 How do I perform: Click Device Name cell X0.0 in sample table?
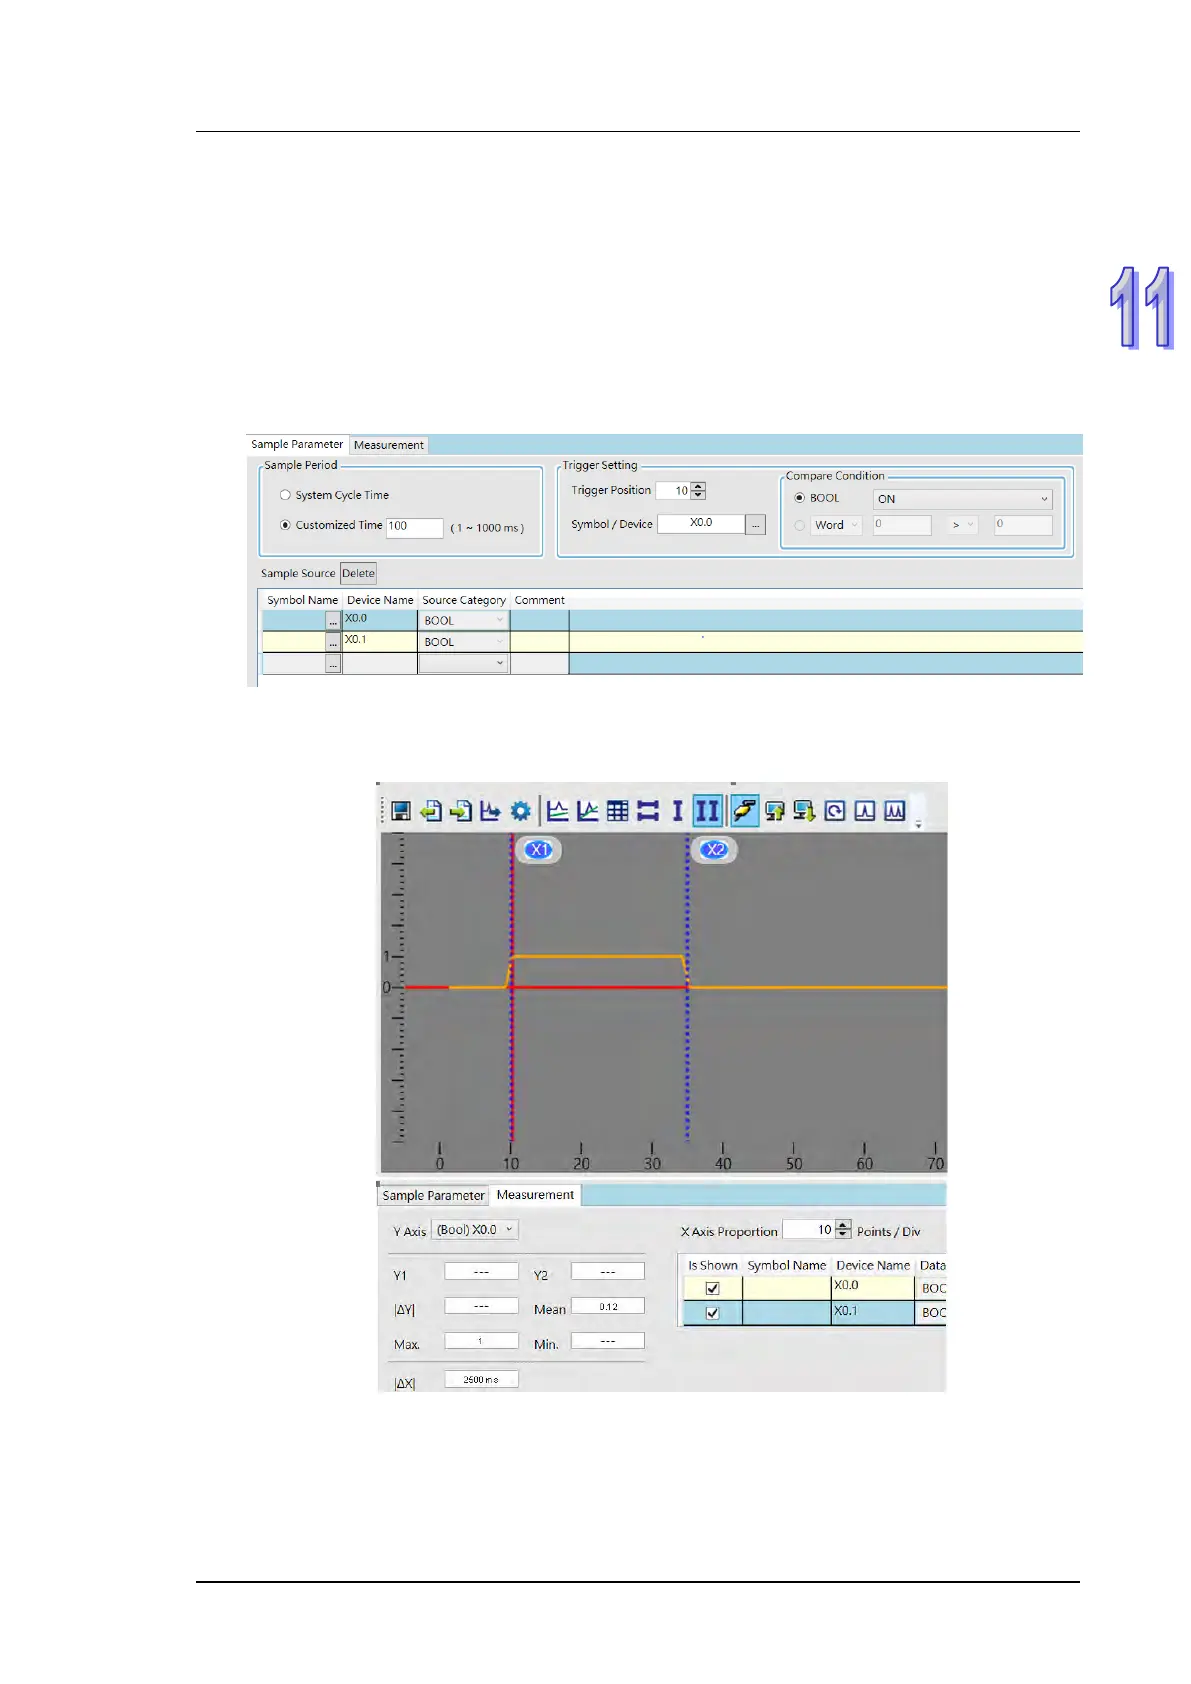(x=380, y=620)
